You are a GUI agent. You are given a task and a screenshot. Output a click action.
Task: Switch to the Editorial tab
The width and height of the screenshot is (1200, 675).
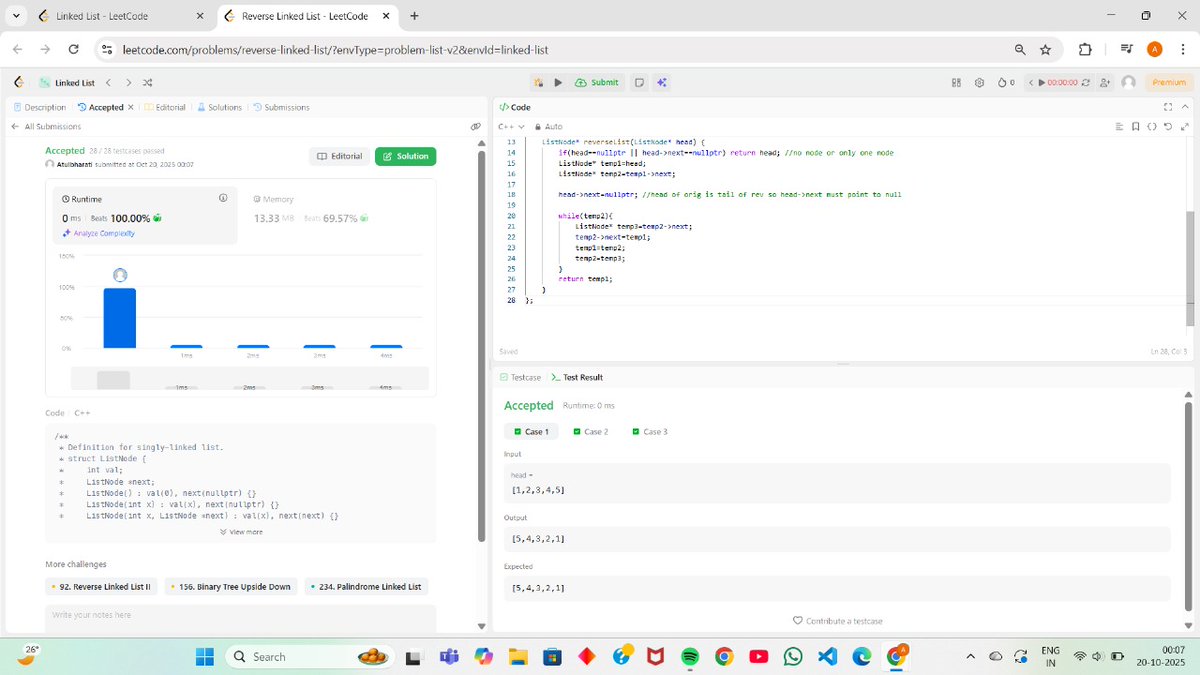[165, 107]
